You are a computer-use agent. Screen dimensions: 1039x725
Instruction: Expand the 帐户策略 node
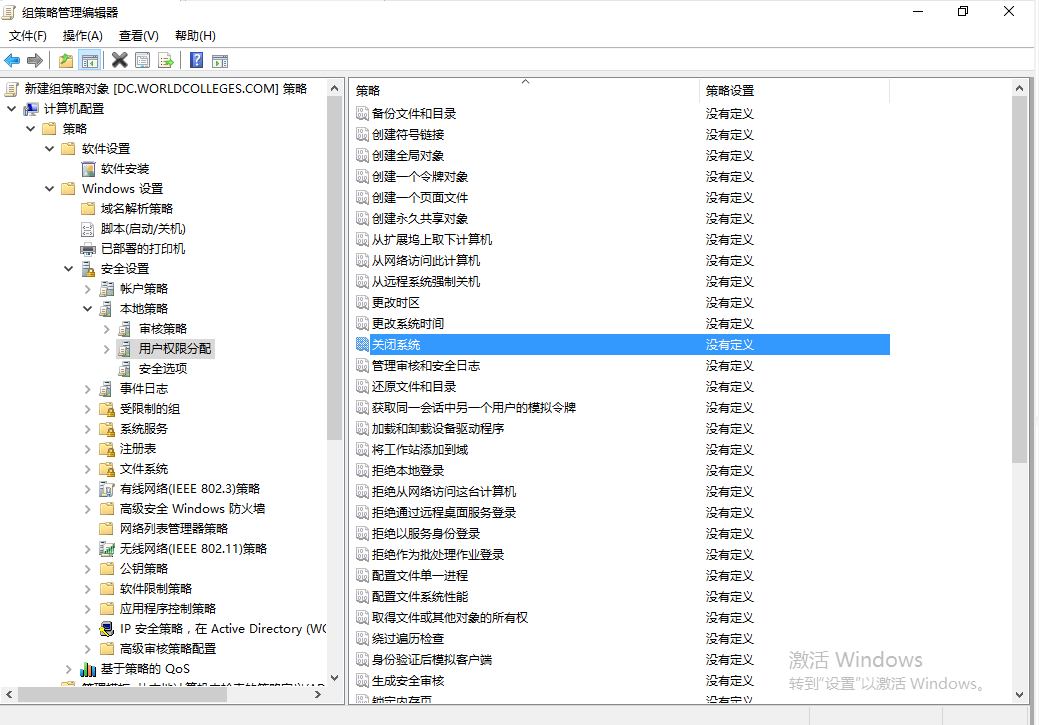pos(87,289)
